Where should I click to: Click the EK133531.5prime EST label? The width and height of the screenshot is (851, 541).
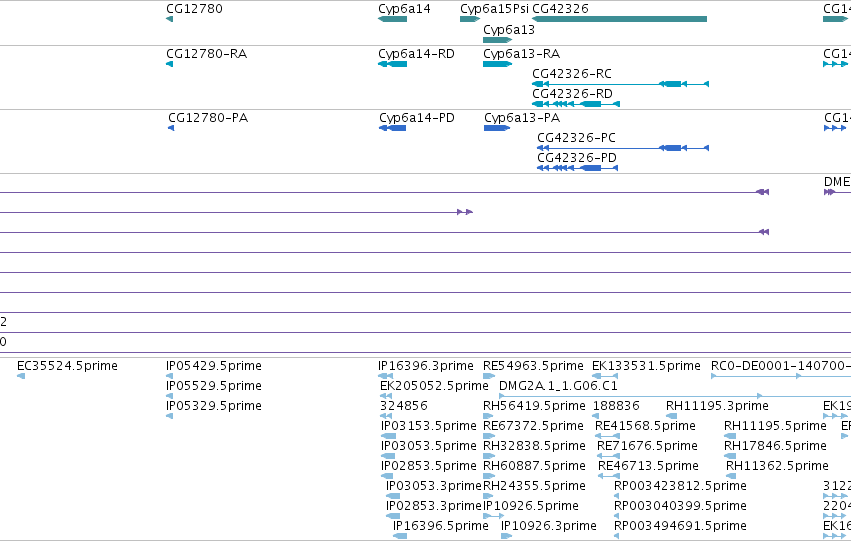click(646, 366)
